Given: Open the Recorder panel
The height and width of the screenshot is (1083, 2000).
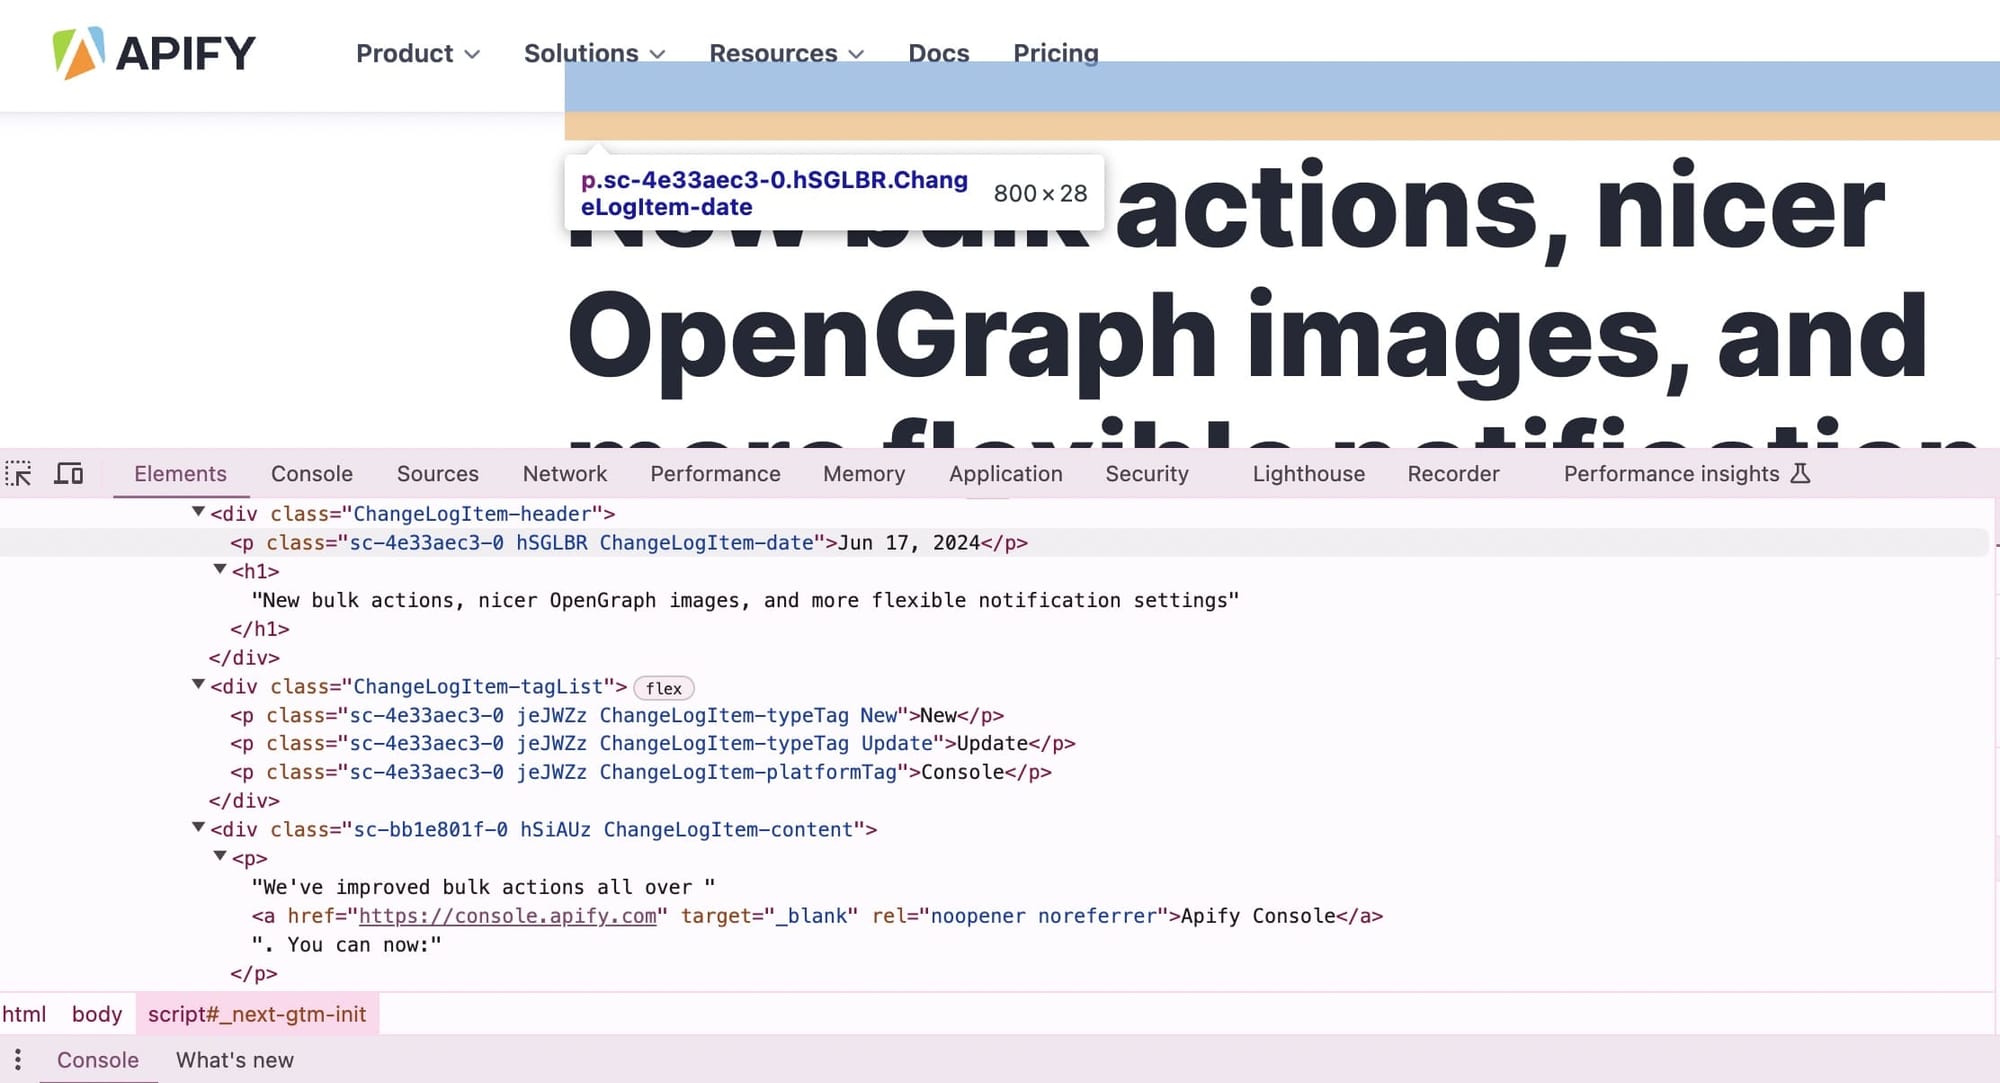Looking at the screenshot, I should [1452, 473].
